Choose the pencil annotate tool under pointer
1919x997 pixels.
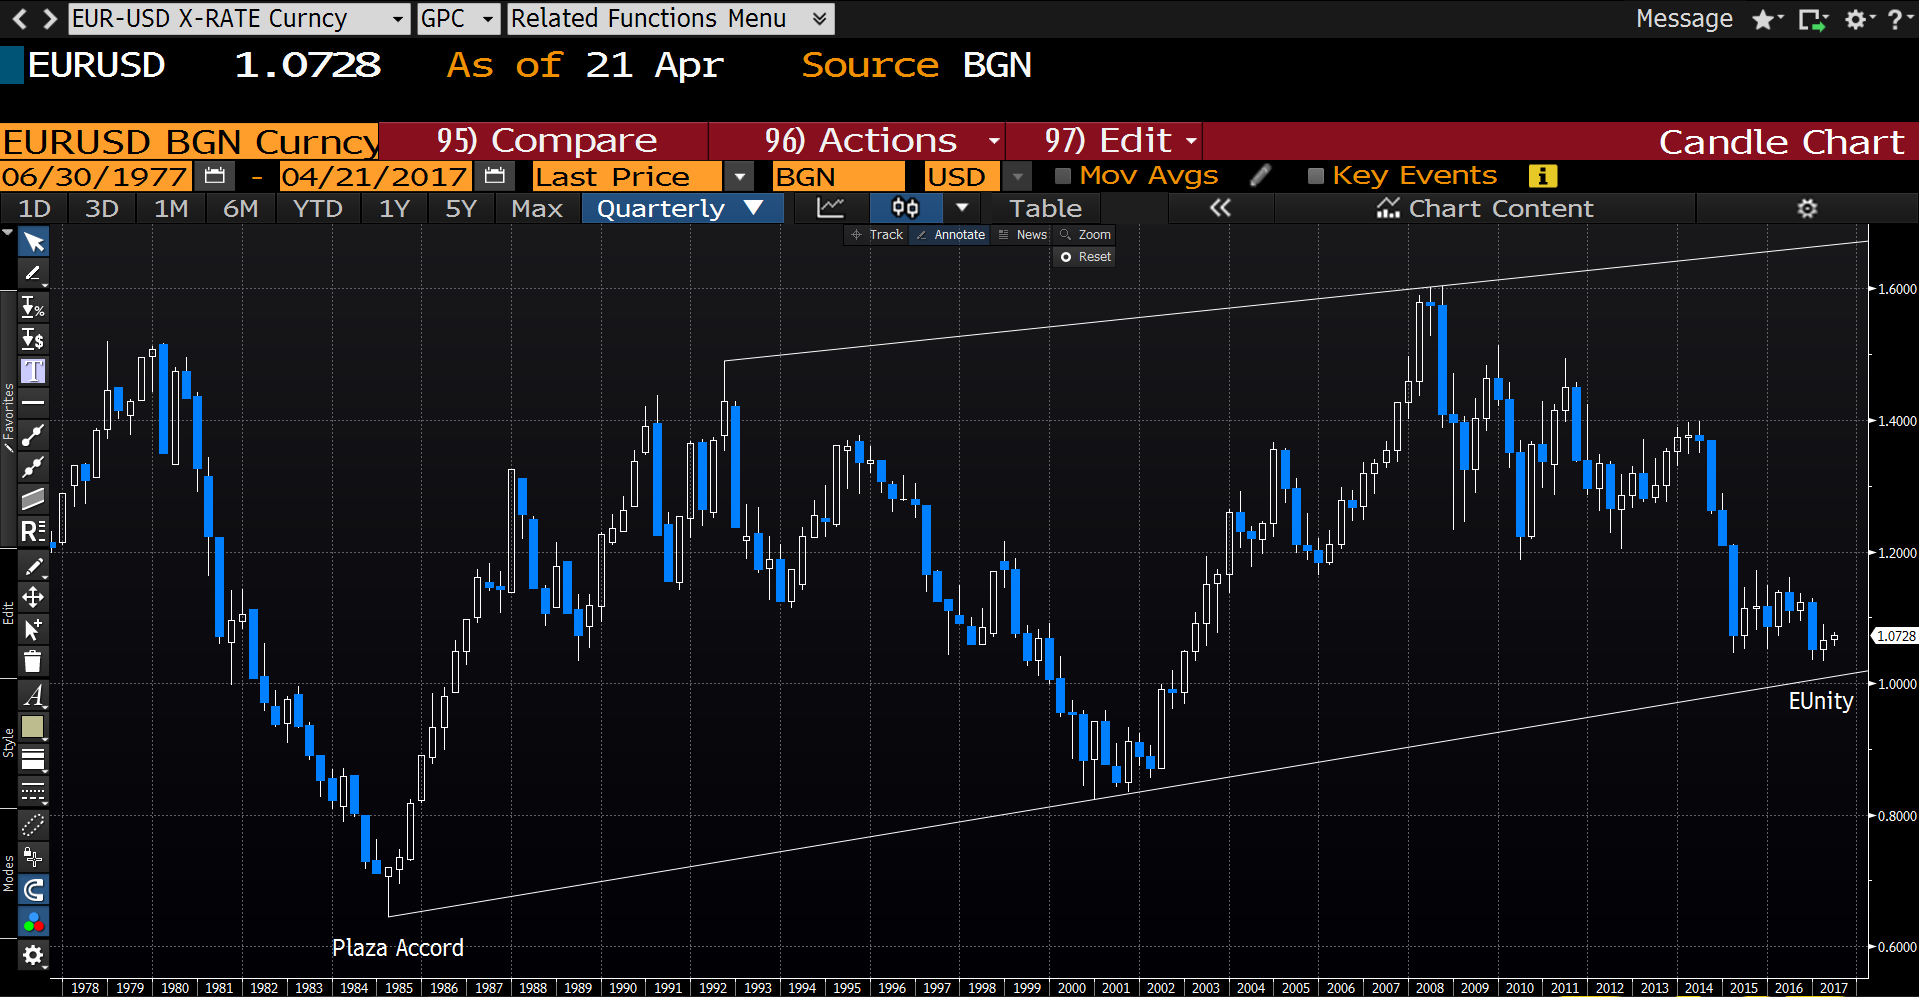33,272
